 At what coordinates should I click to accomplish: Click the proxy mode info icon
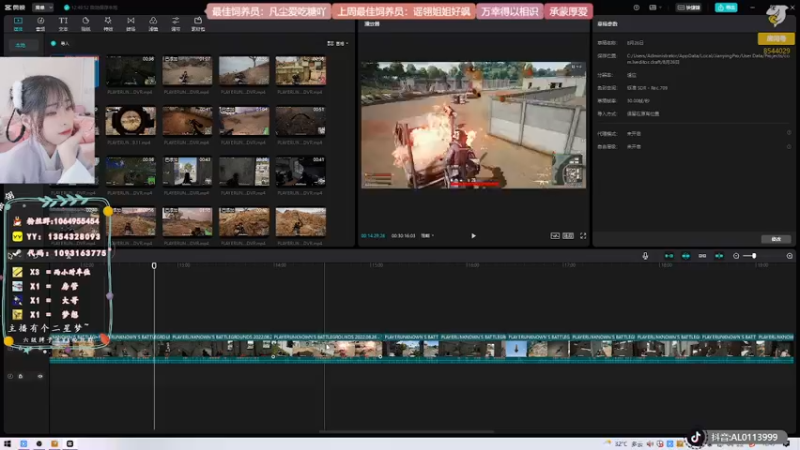[x=789, y=133]
